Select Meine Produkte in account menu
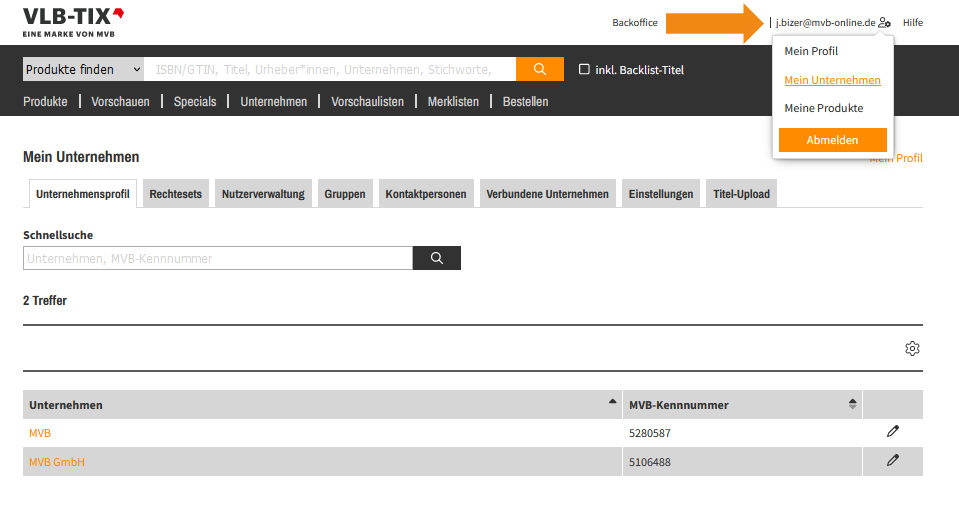Viewport: 959px width, 520px height. (824, 108)
